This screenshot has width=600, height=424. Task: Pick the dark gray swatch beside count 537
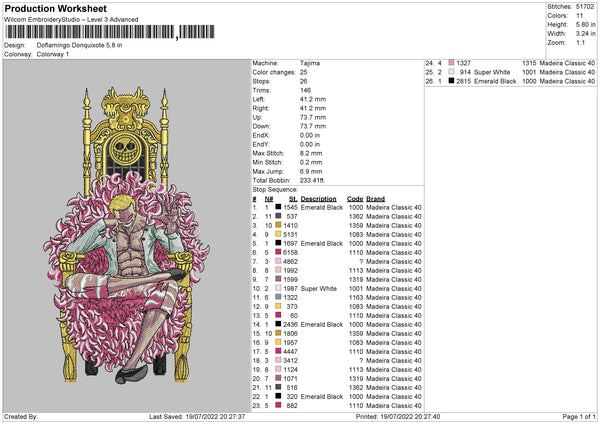(278, 216)
